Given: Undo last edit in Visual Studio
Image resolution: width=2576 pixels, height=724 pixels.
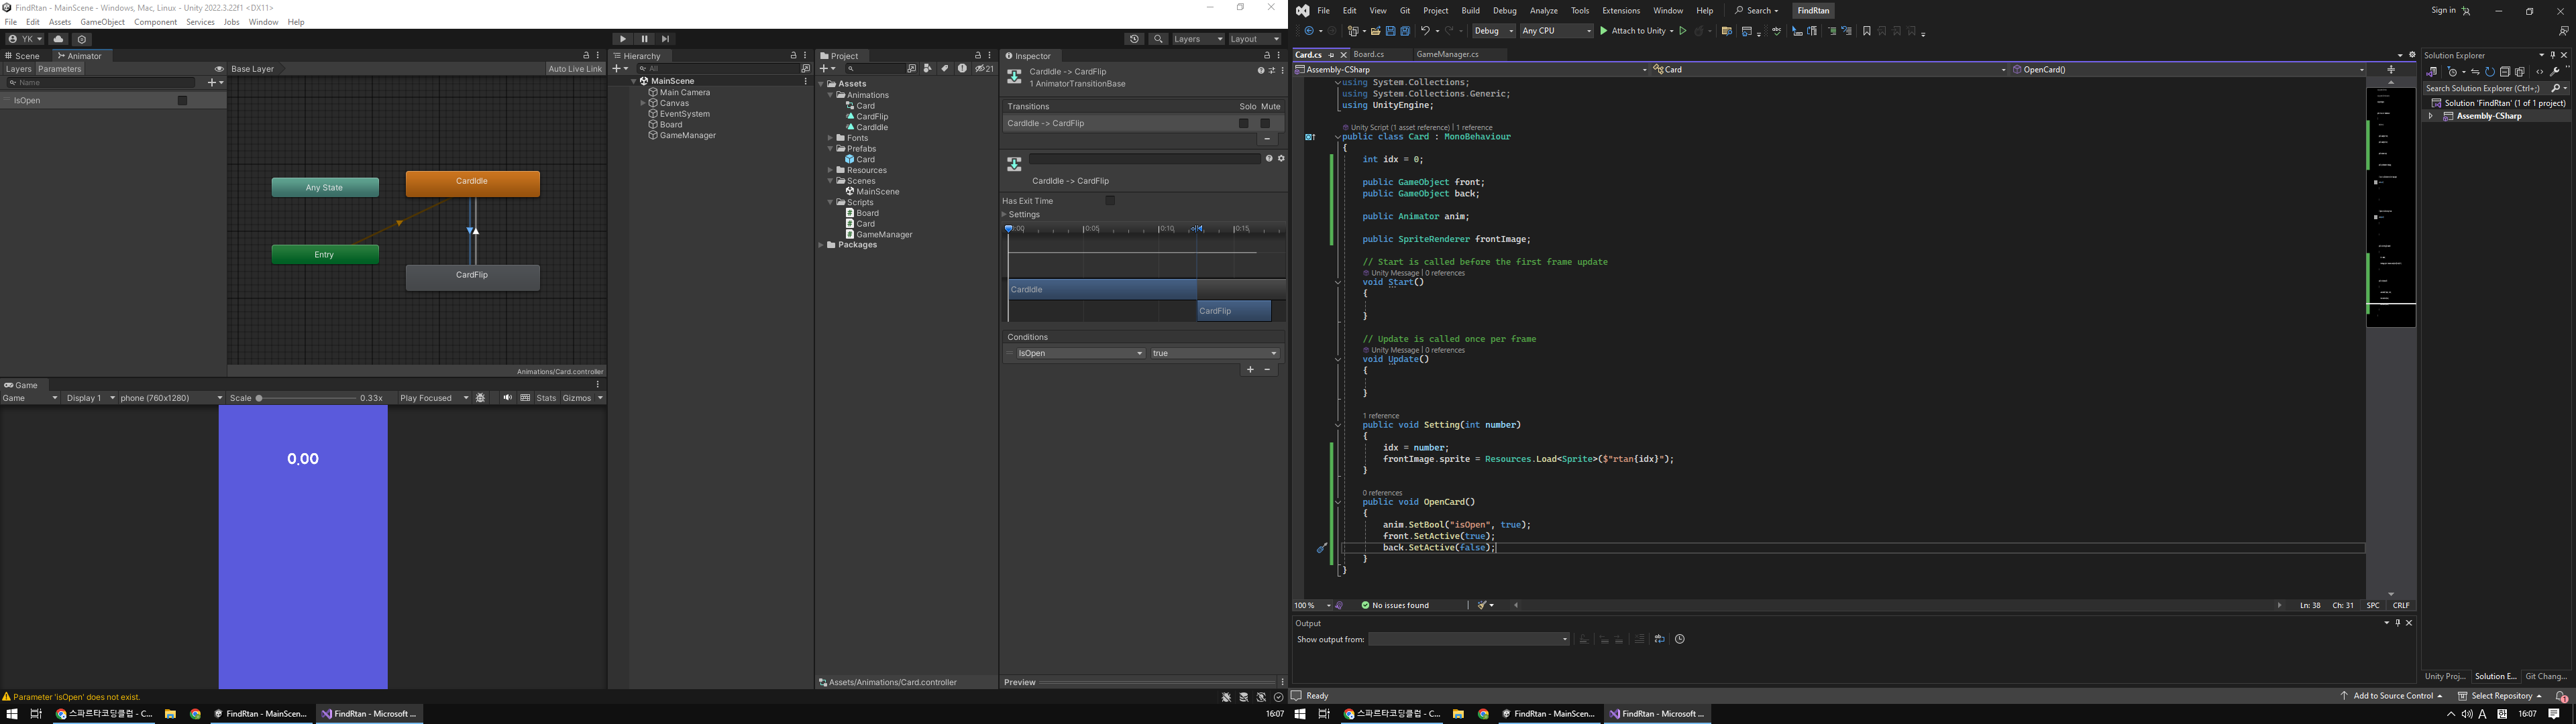Looking at the screenshot, I should point(1425,31).
